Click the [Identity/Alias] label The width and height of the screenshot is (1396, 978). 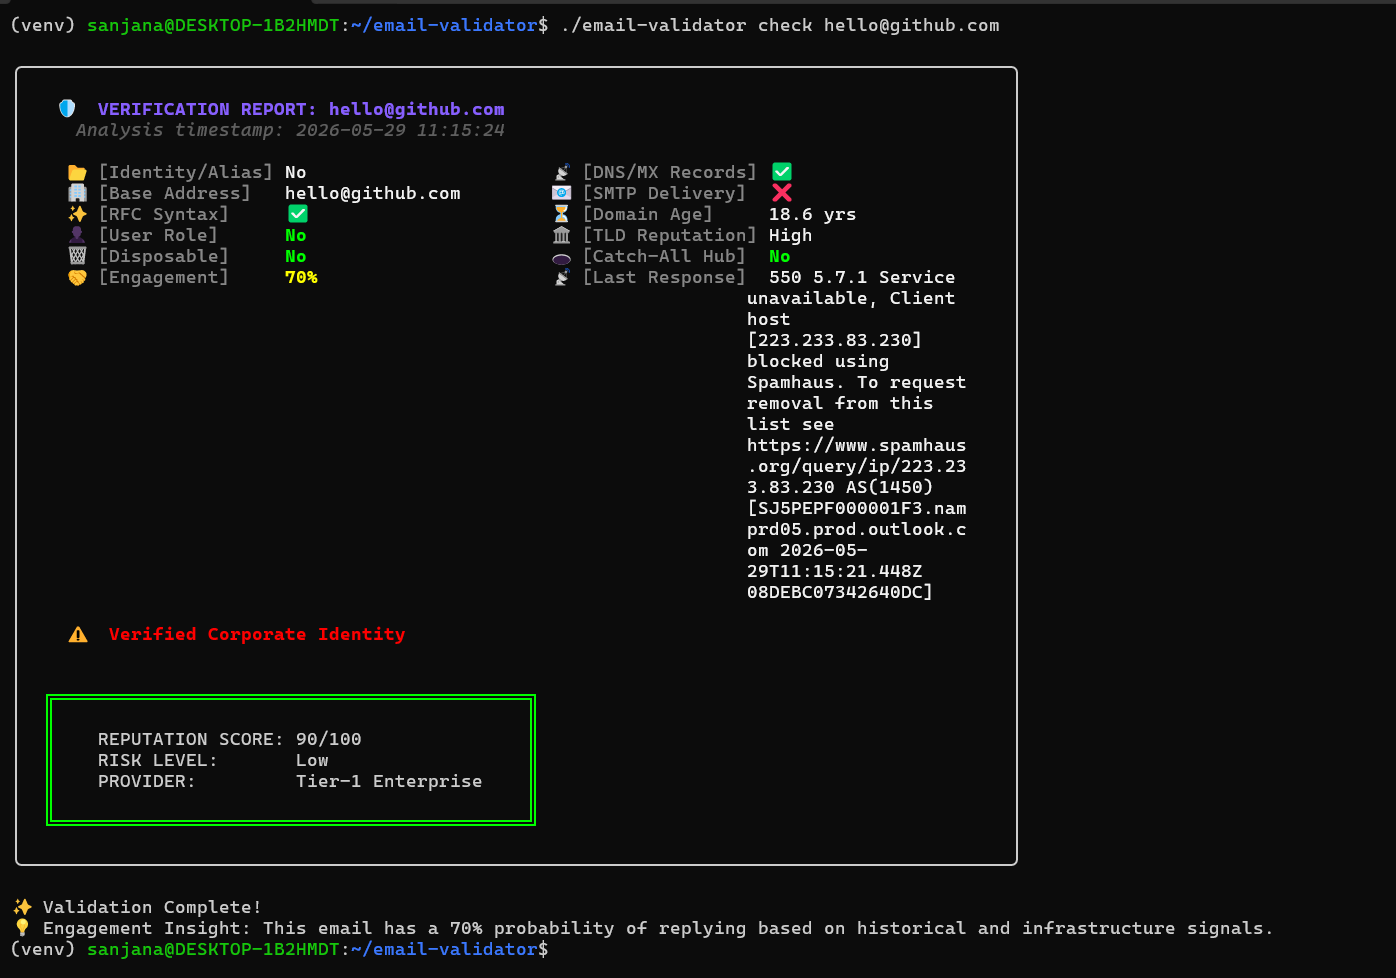(x=185, y=172)
